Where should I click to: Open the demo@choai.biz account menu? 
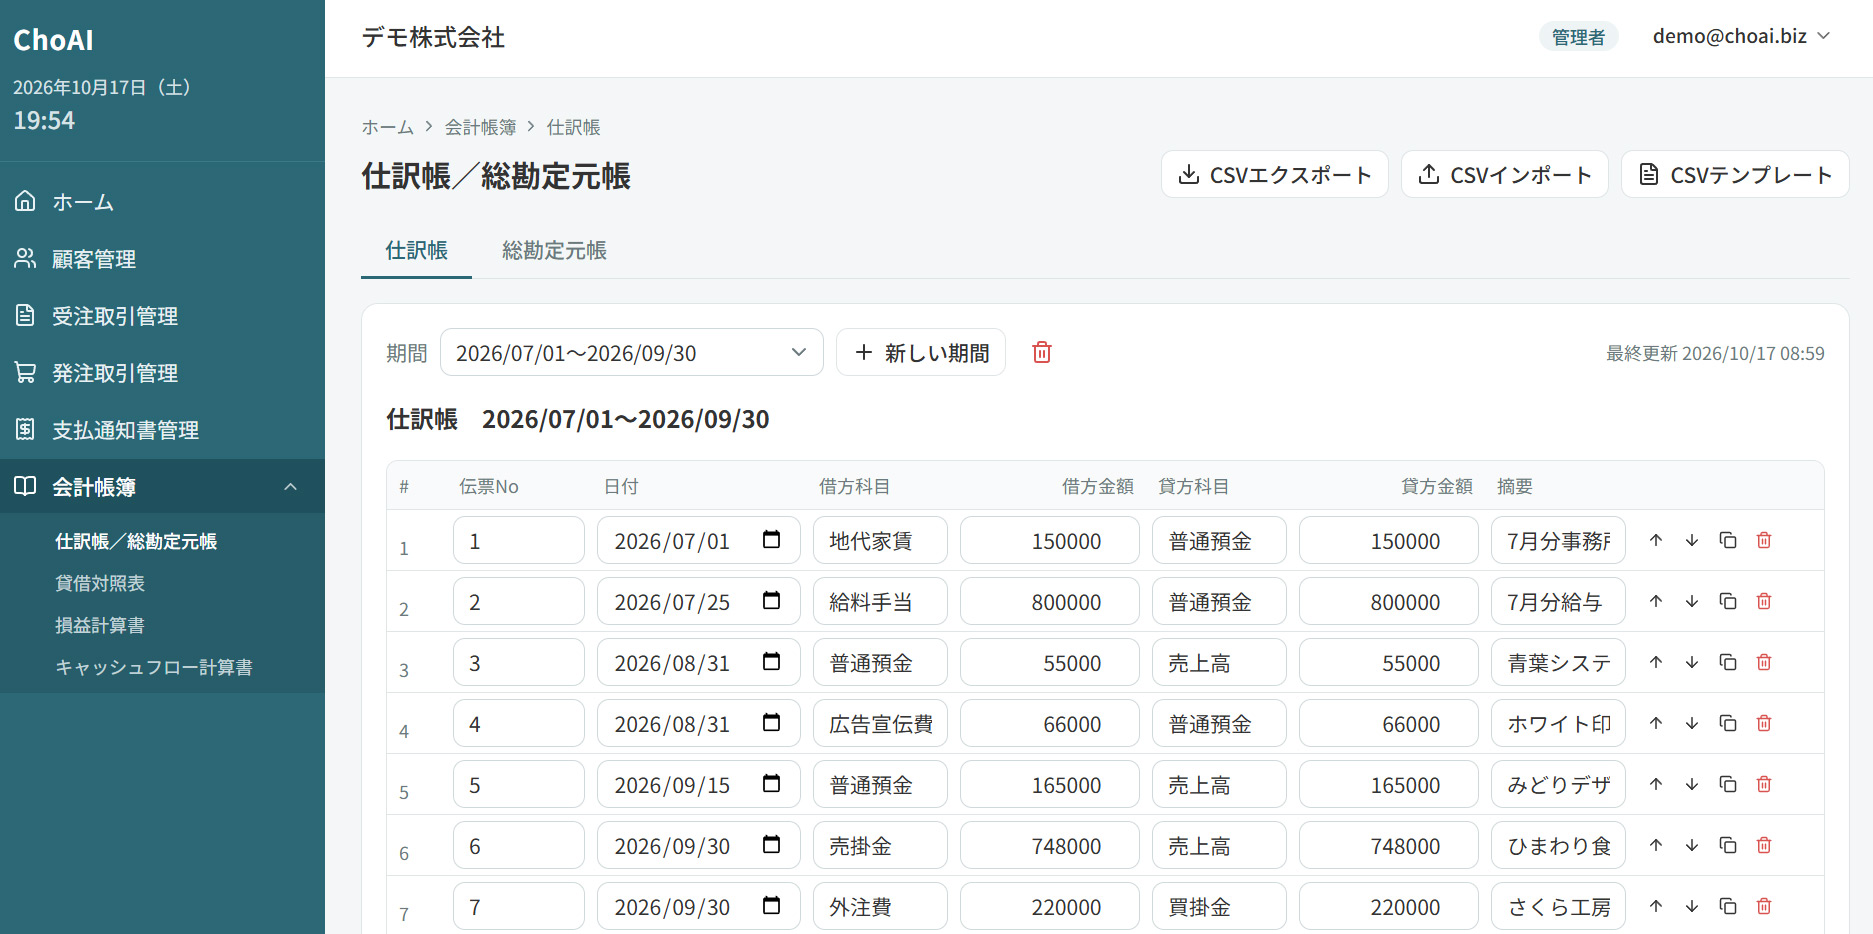(1741, 37)
